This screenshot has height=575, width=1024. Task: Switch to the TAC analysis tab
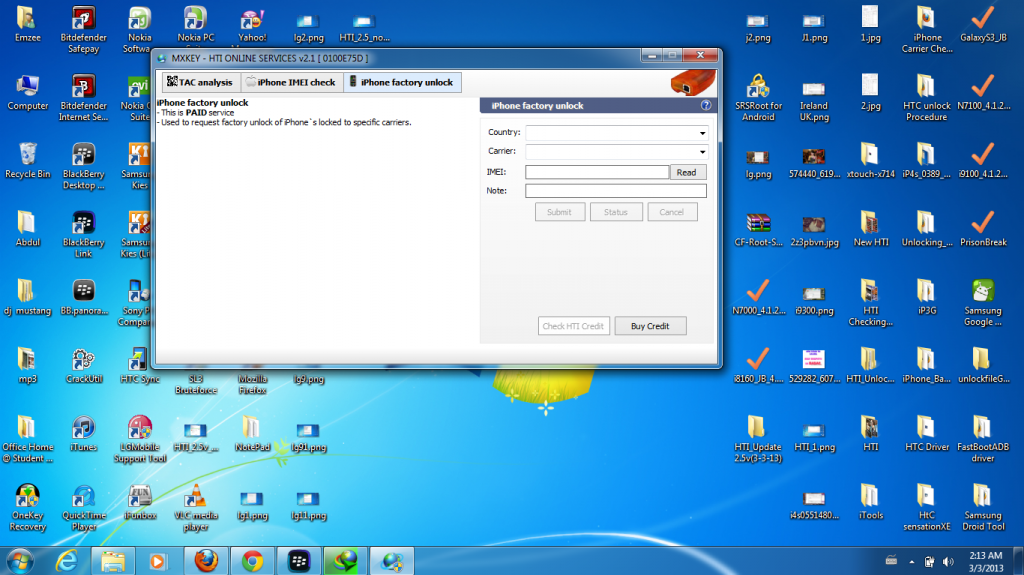tap(200, 82)
